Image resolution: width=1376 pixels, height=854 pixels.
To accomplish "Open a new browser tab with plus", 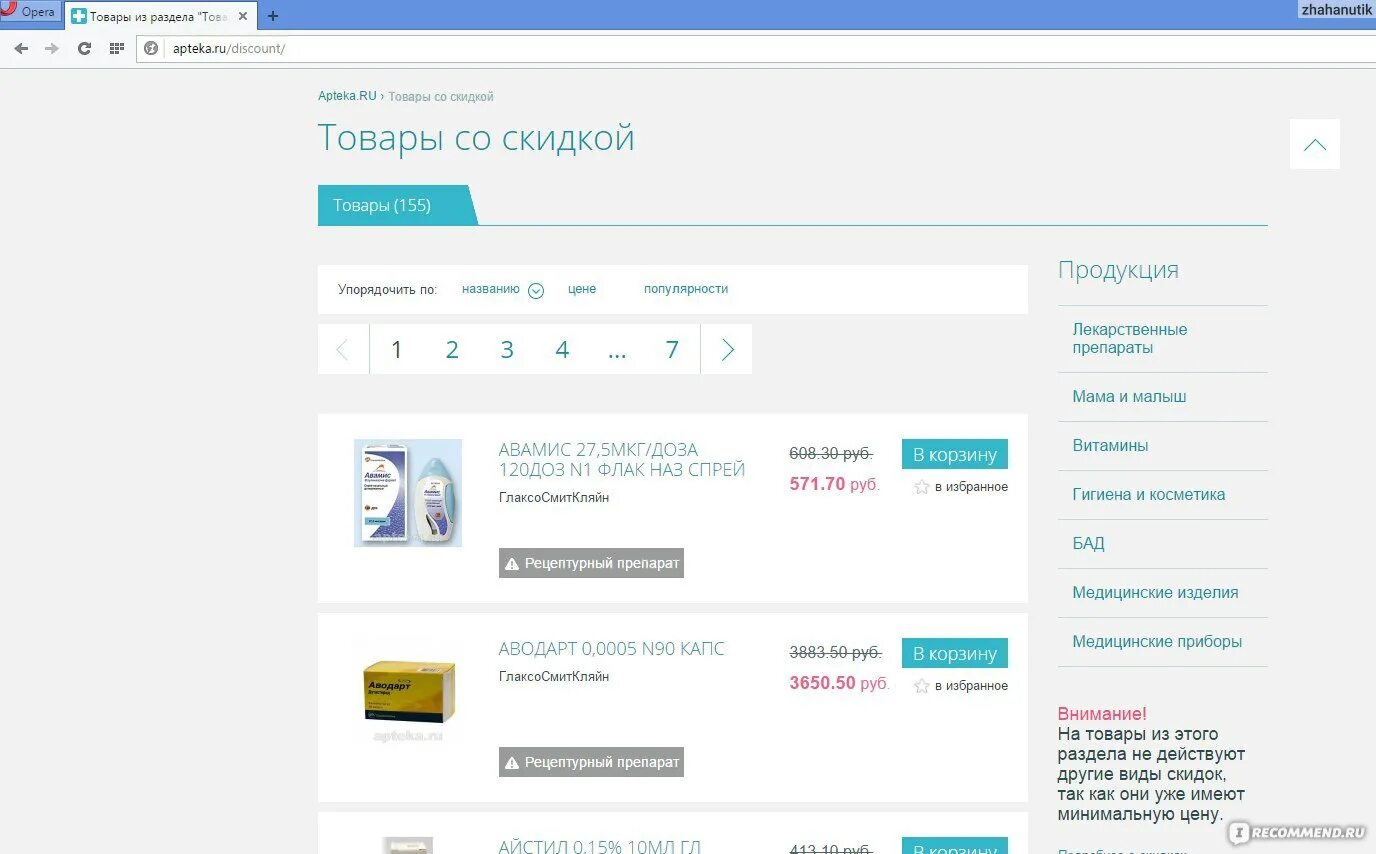I will click(273, 16).
